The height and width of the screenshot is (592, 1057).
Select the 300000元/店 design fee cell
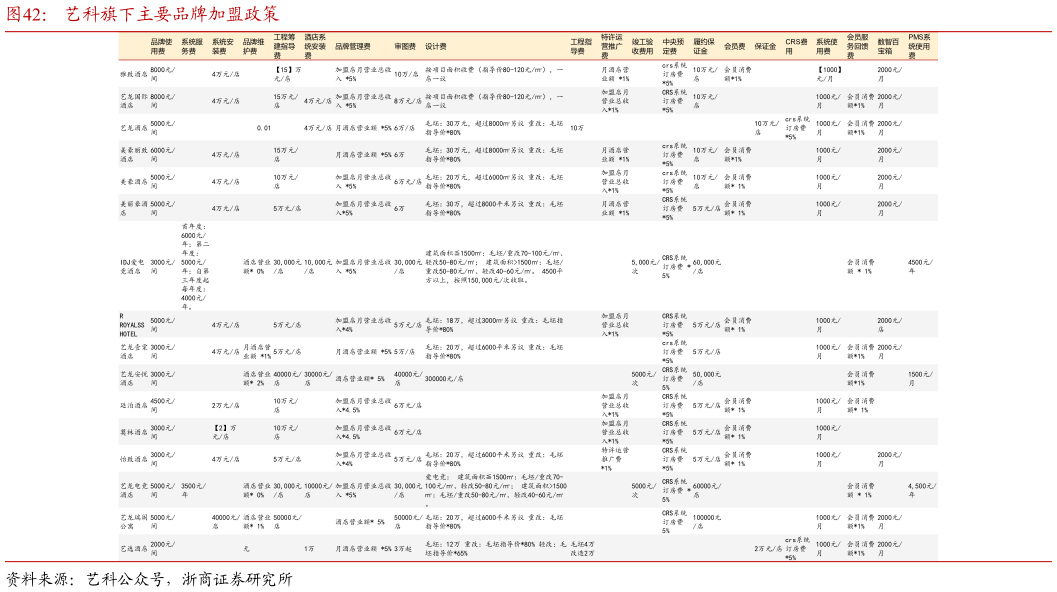point(444,379)
